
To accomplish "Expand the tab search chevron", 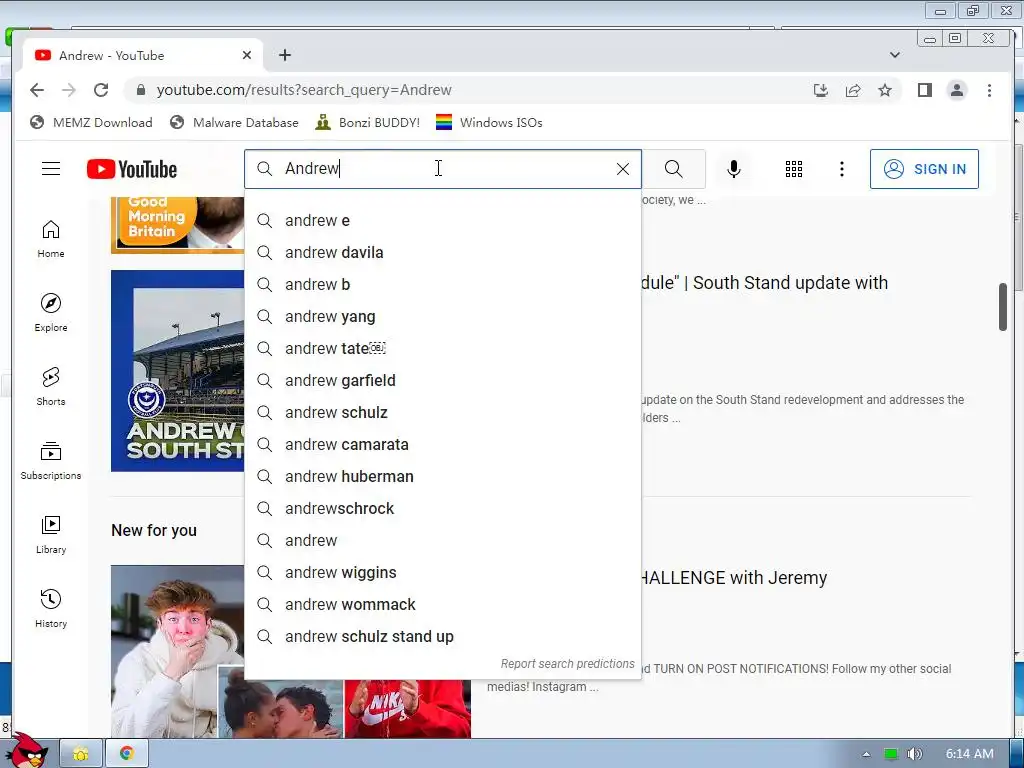I will [x=895, y=55].
